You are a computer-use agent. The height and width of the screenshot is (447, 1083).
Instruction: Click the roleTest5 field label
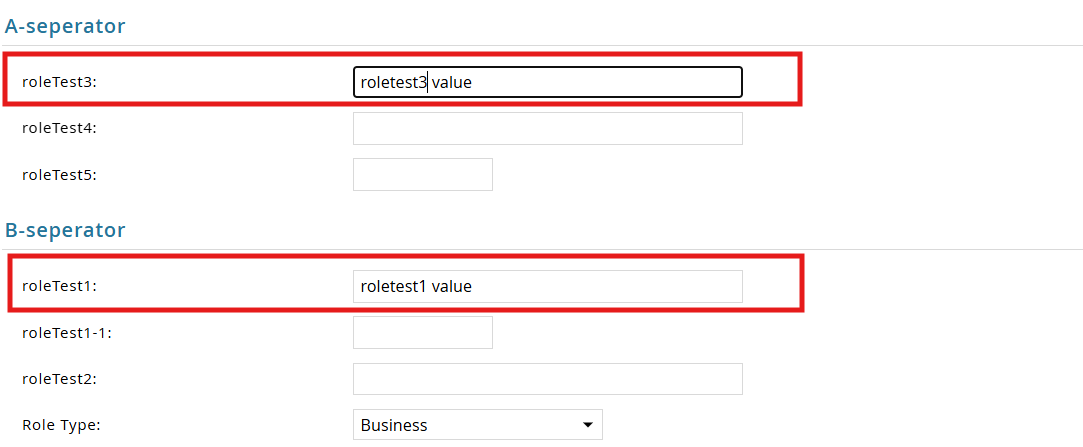tap(59, 174)
